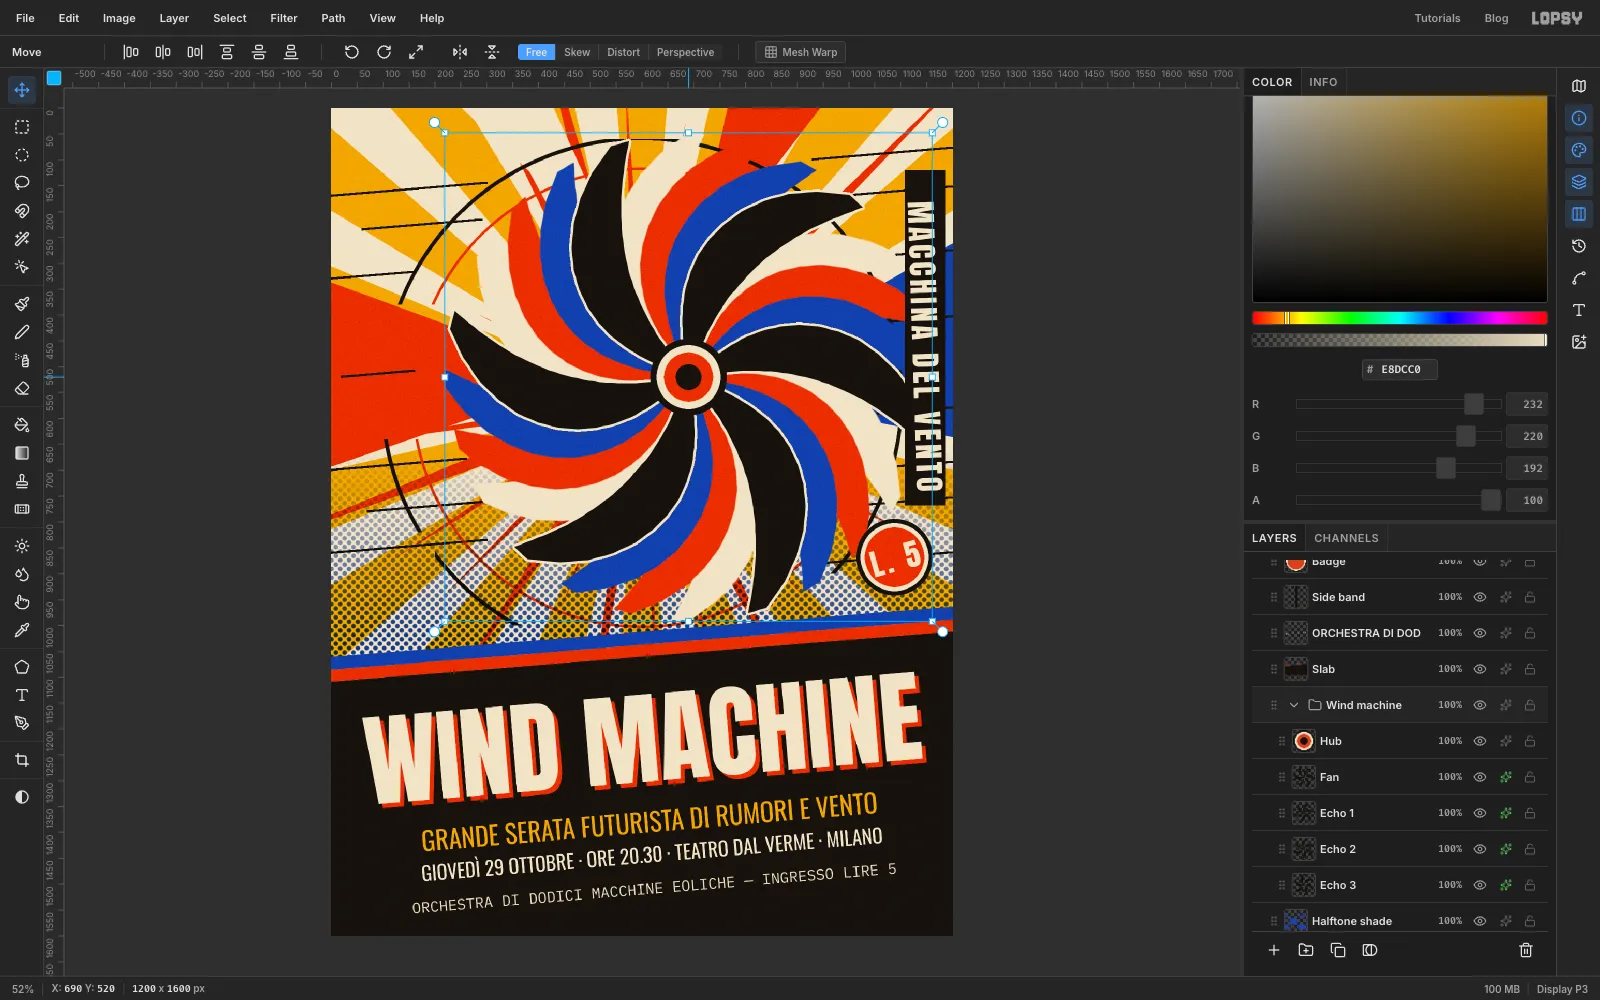
Task: Toggle visibility of Echo 2 layer
Action: pos(1480,849)
